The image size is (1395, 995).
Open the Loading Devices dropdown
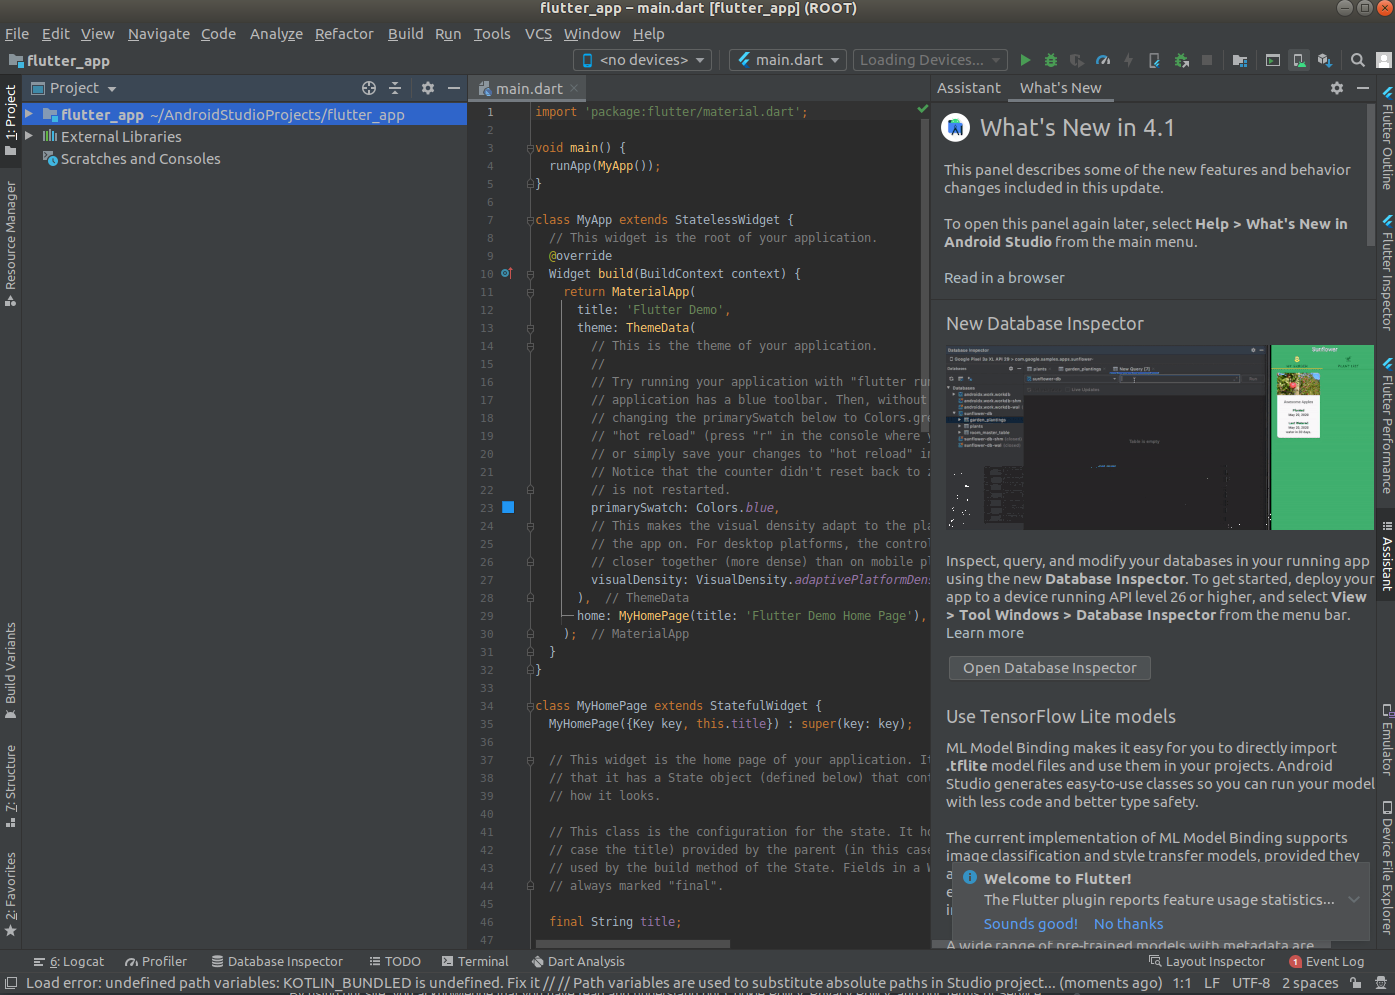coord(929,60)
